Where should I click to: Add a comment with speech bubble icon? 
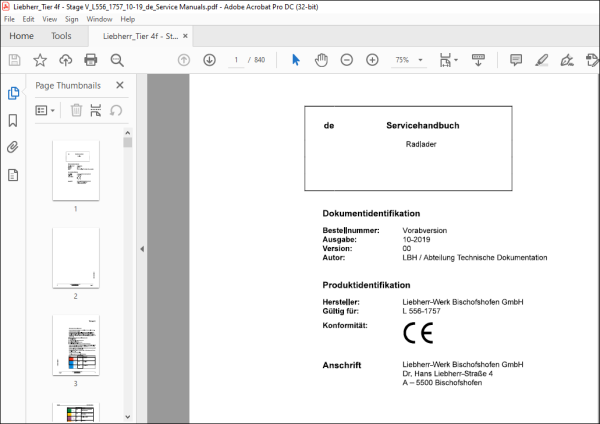pyautogui.click(x=516, y=60)
